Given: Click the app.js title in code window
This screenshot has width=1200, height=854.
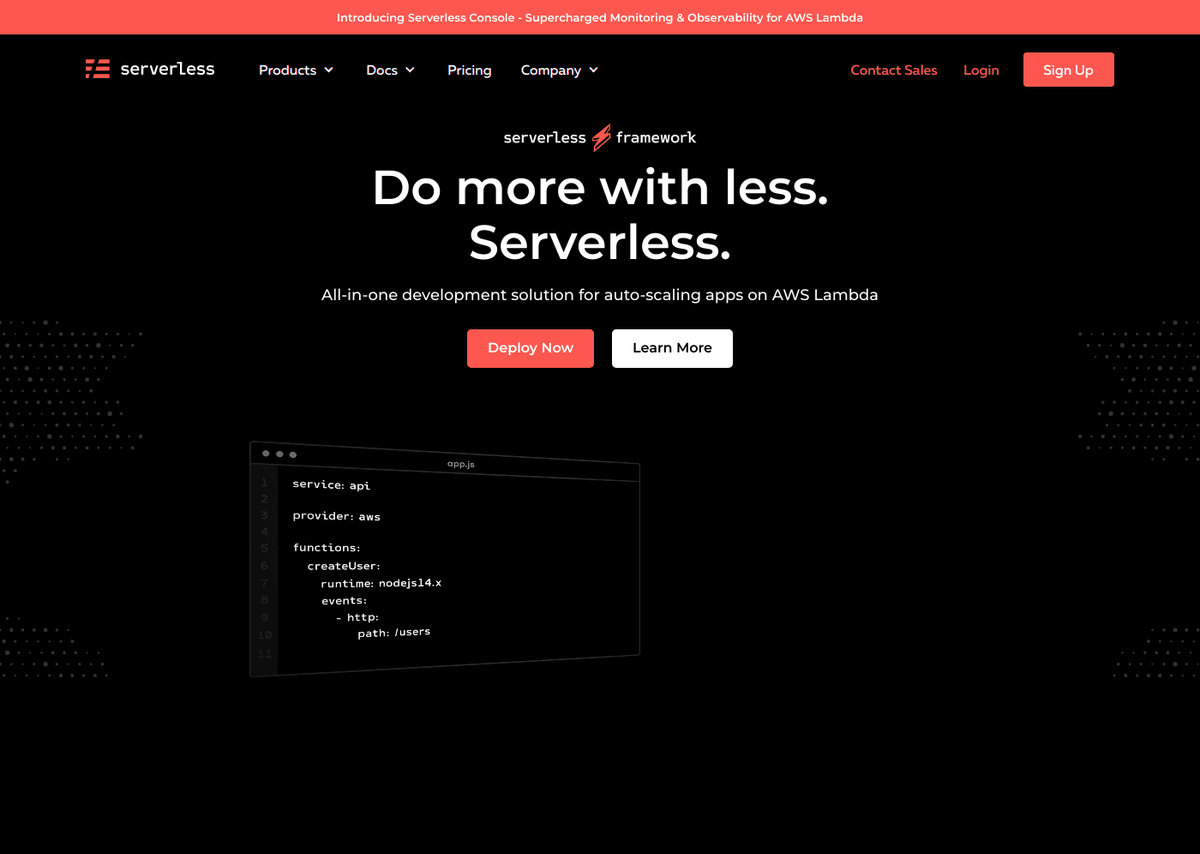Looking at the screenshot, I should 460,464.
